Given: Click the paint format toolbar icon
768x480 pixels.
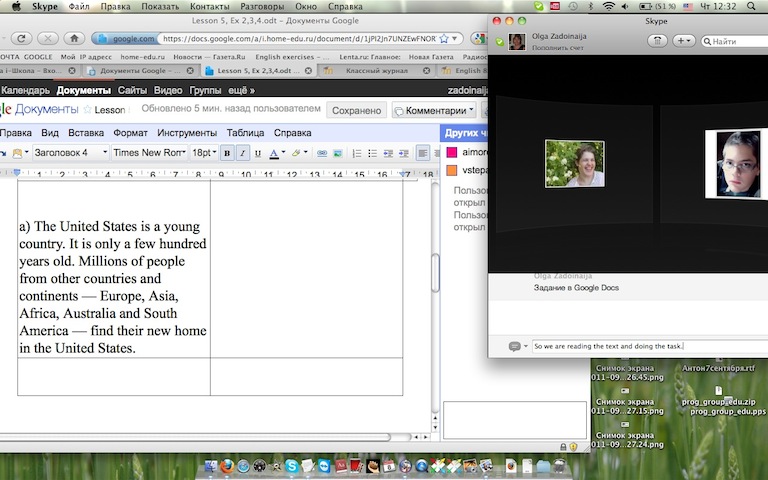Looking at the screenshot, I should pos(18,153).
